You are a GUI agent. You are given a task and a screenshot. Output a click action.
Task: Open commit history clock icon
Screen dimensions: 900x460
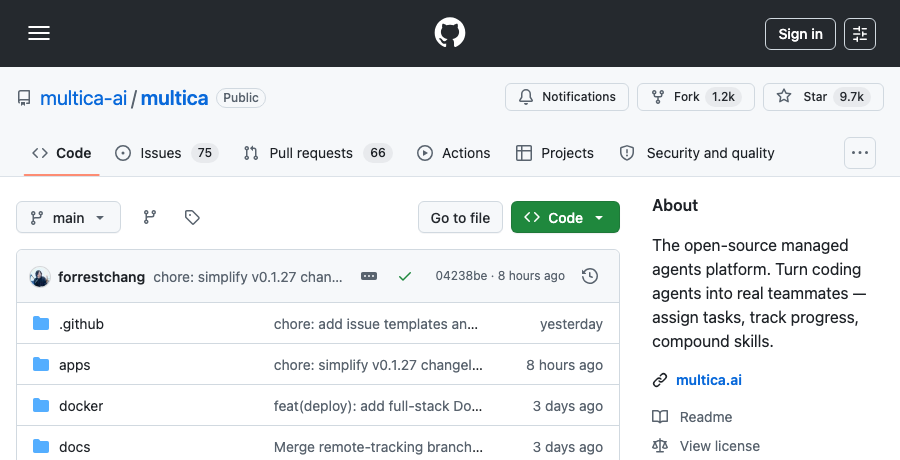coord(590,276)
